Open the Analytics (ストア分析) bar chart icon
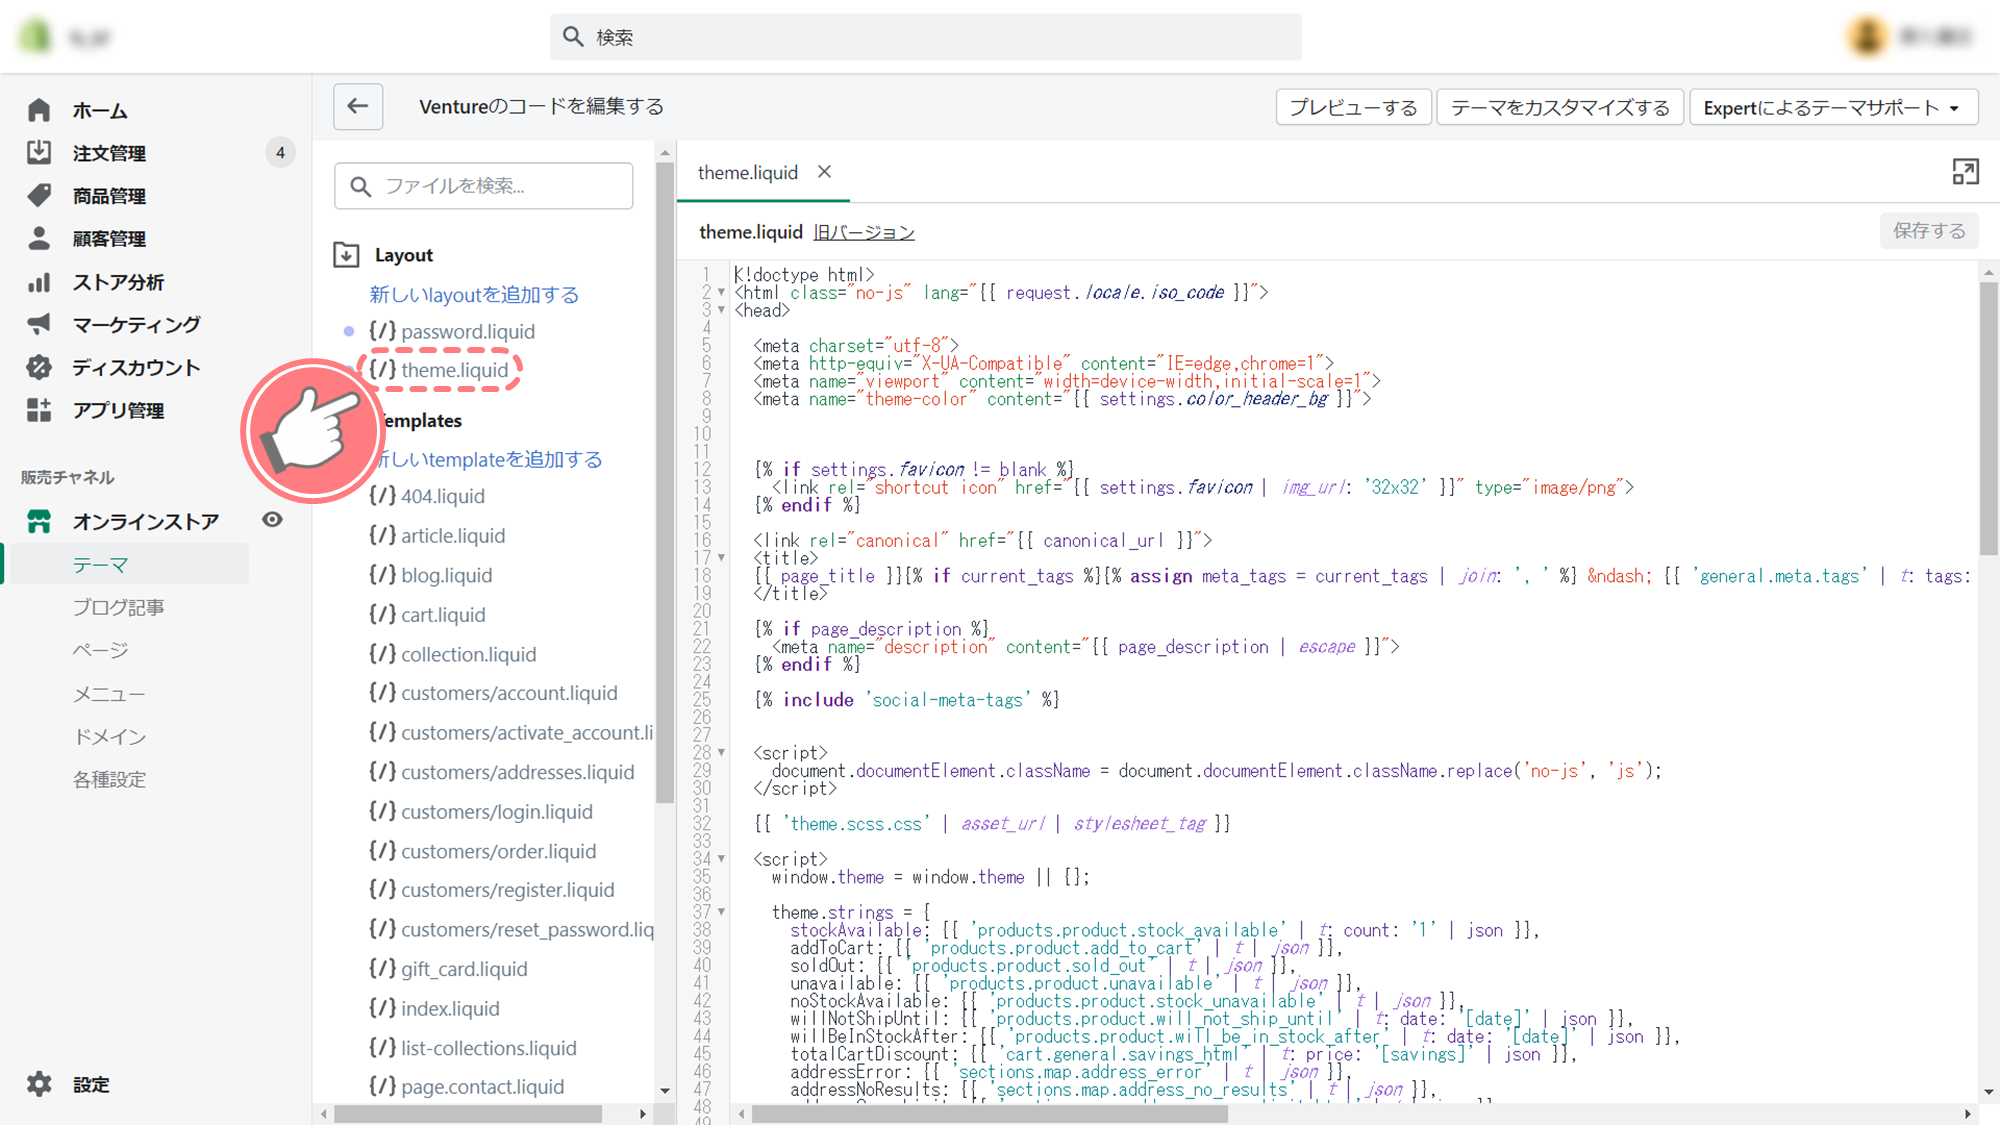The height and width of the screenshot is (1125, 2000). (39, 282)
